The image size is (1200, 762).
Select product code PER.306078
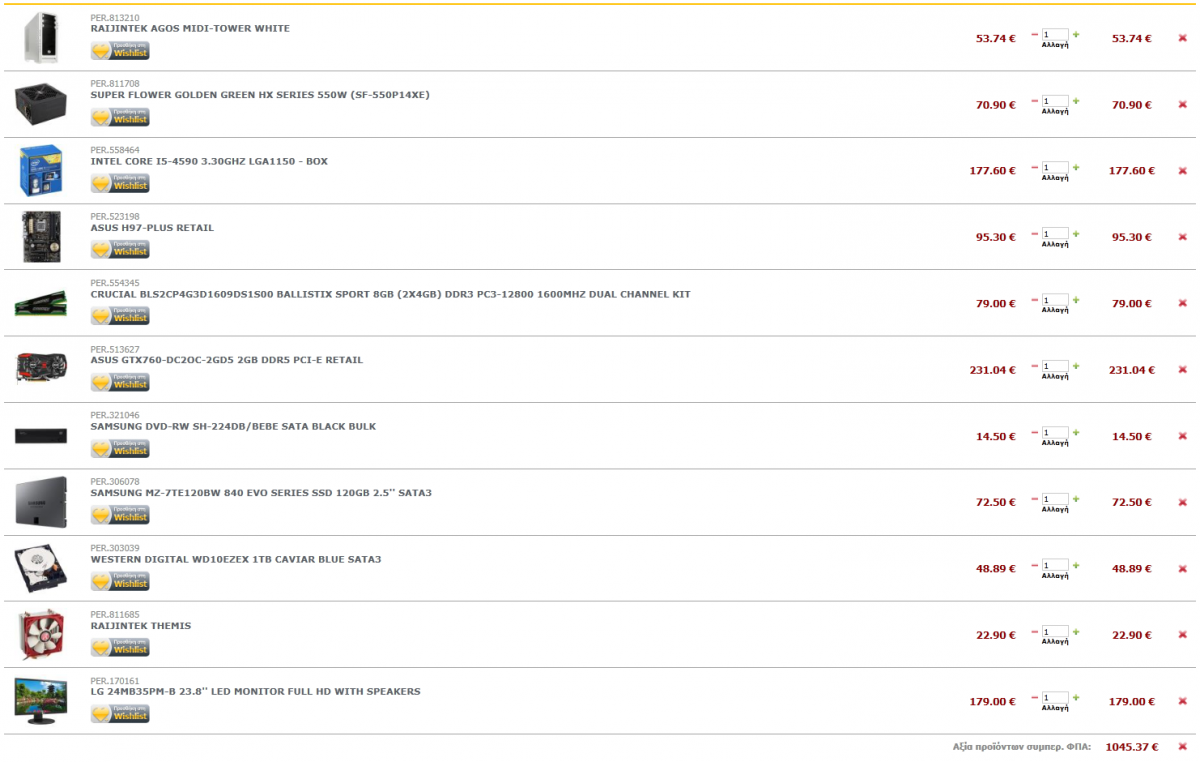[x=115, y=482]
